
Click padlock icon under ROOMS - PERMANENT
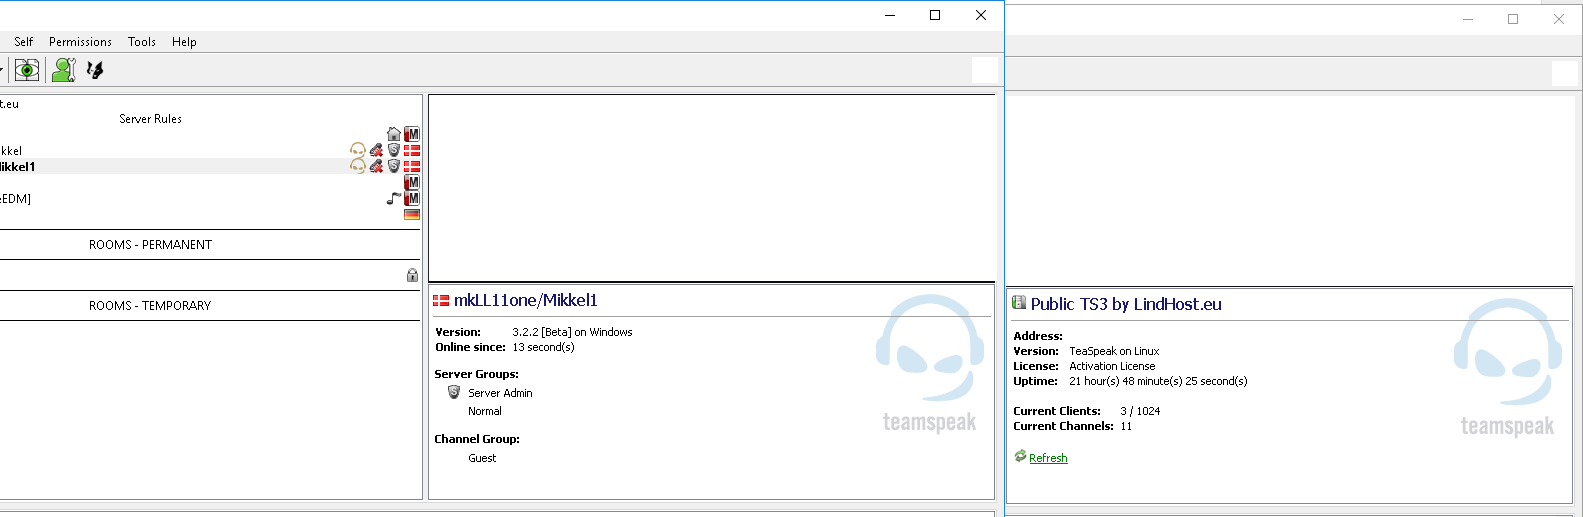tap(412, 275)
